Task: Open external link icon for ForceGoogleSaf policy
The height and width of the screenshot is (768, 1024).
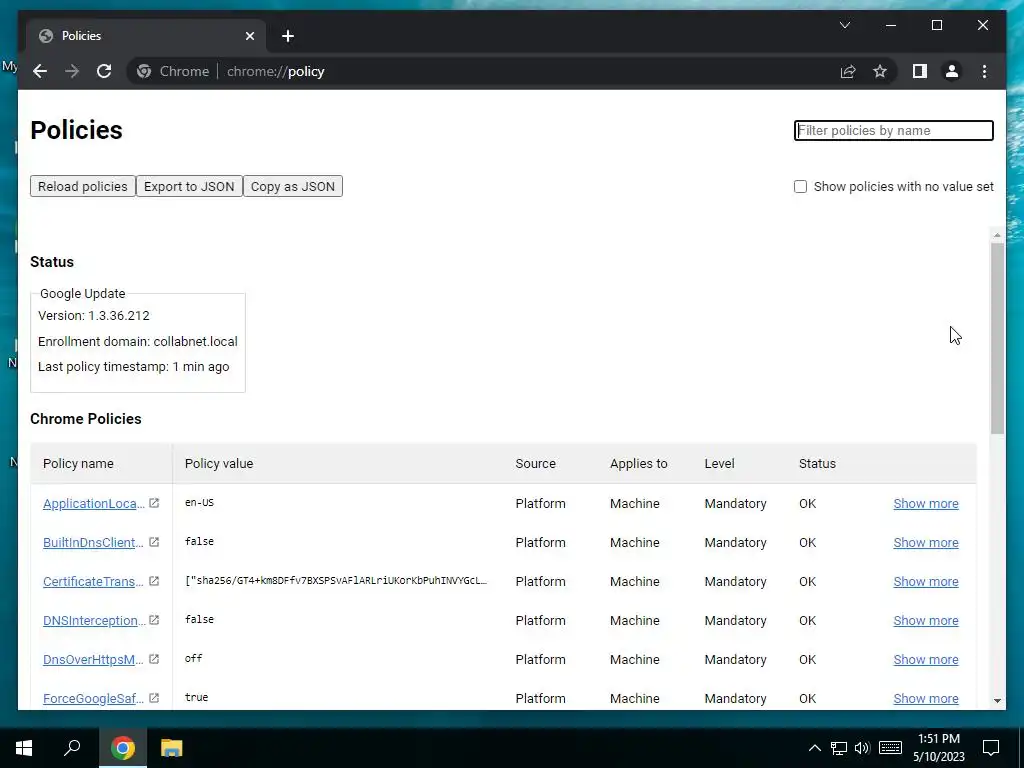Action: [154, 697]
